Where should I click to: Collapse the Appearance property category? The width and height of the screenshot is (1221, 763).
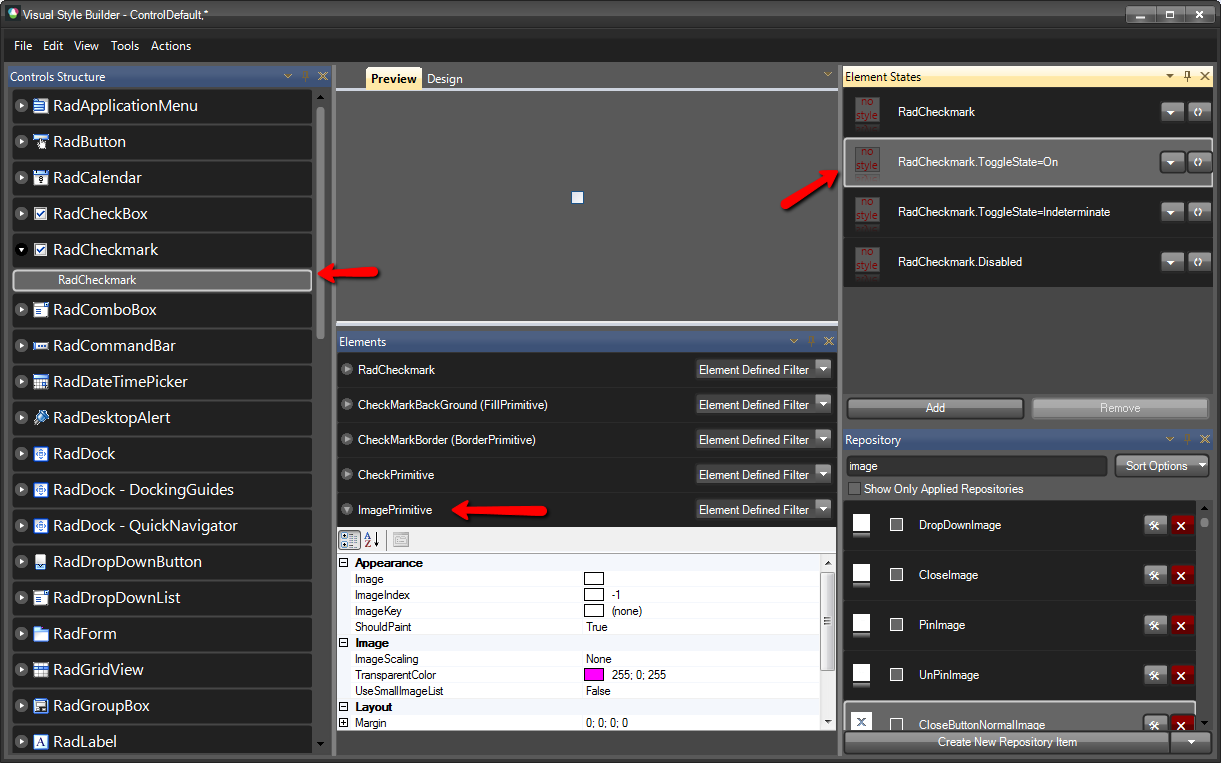[x=344, y=563]
